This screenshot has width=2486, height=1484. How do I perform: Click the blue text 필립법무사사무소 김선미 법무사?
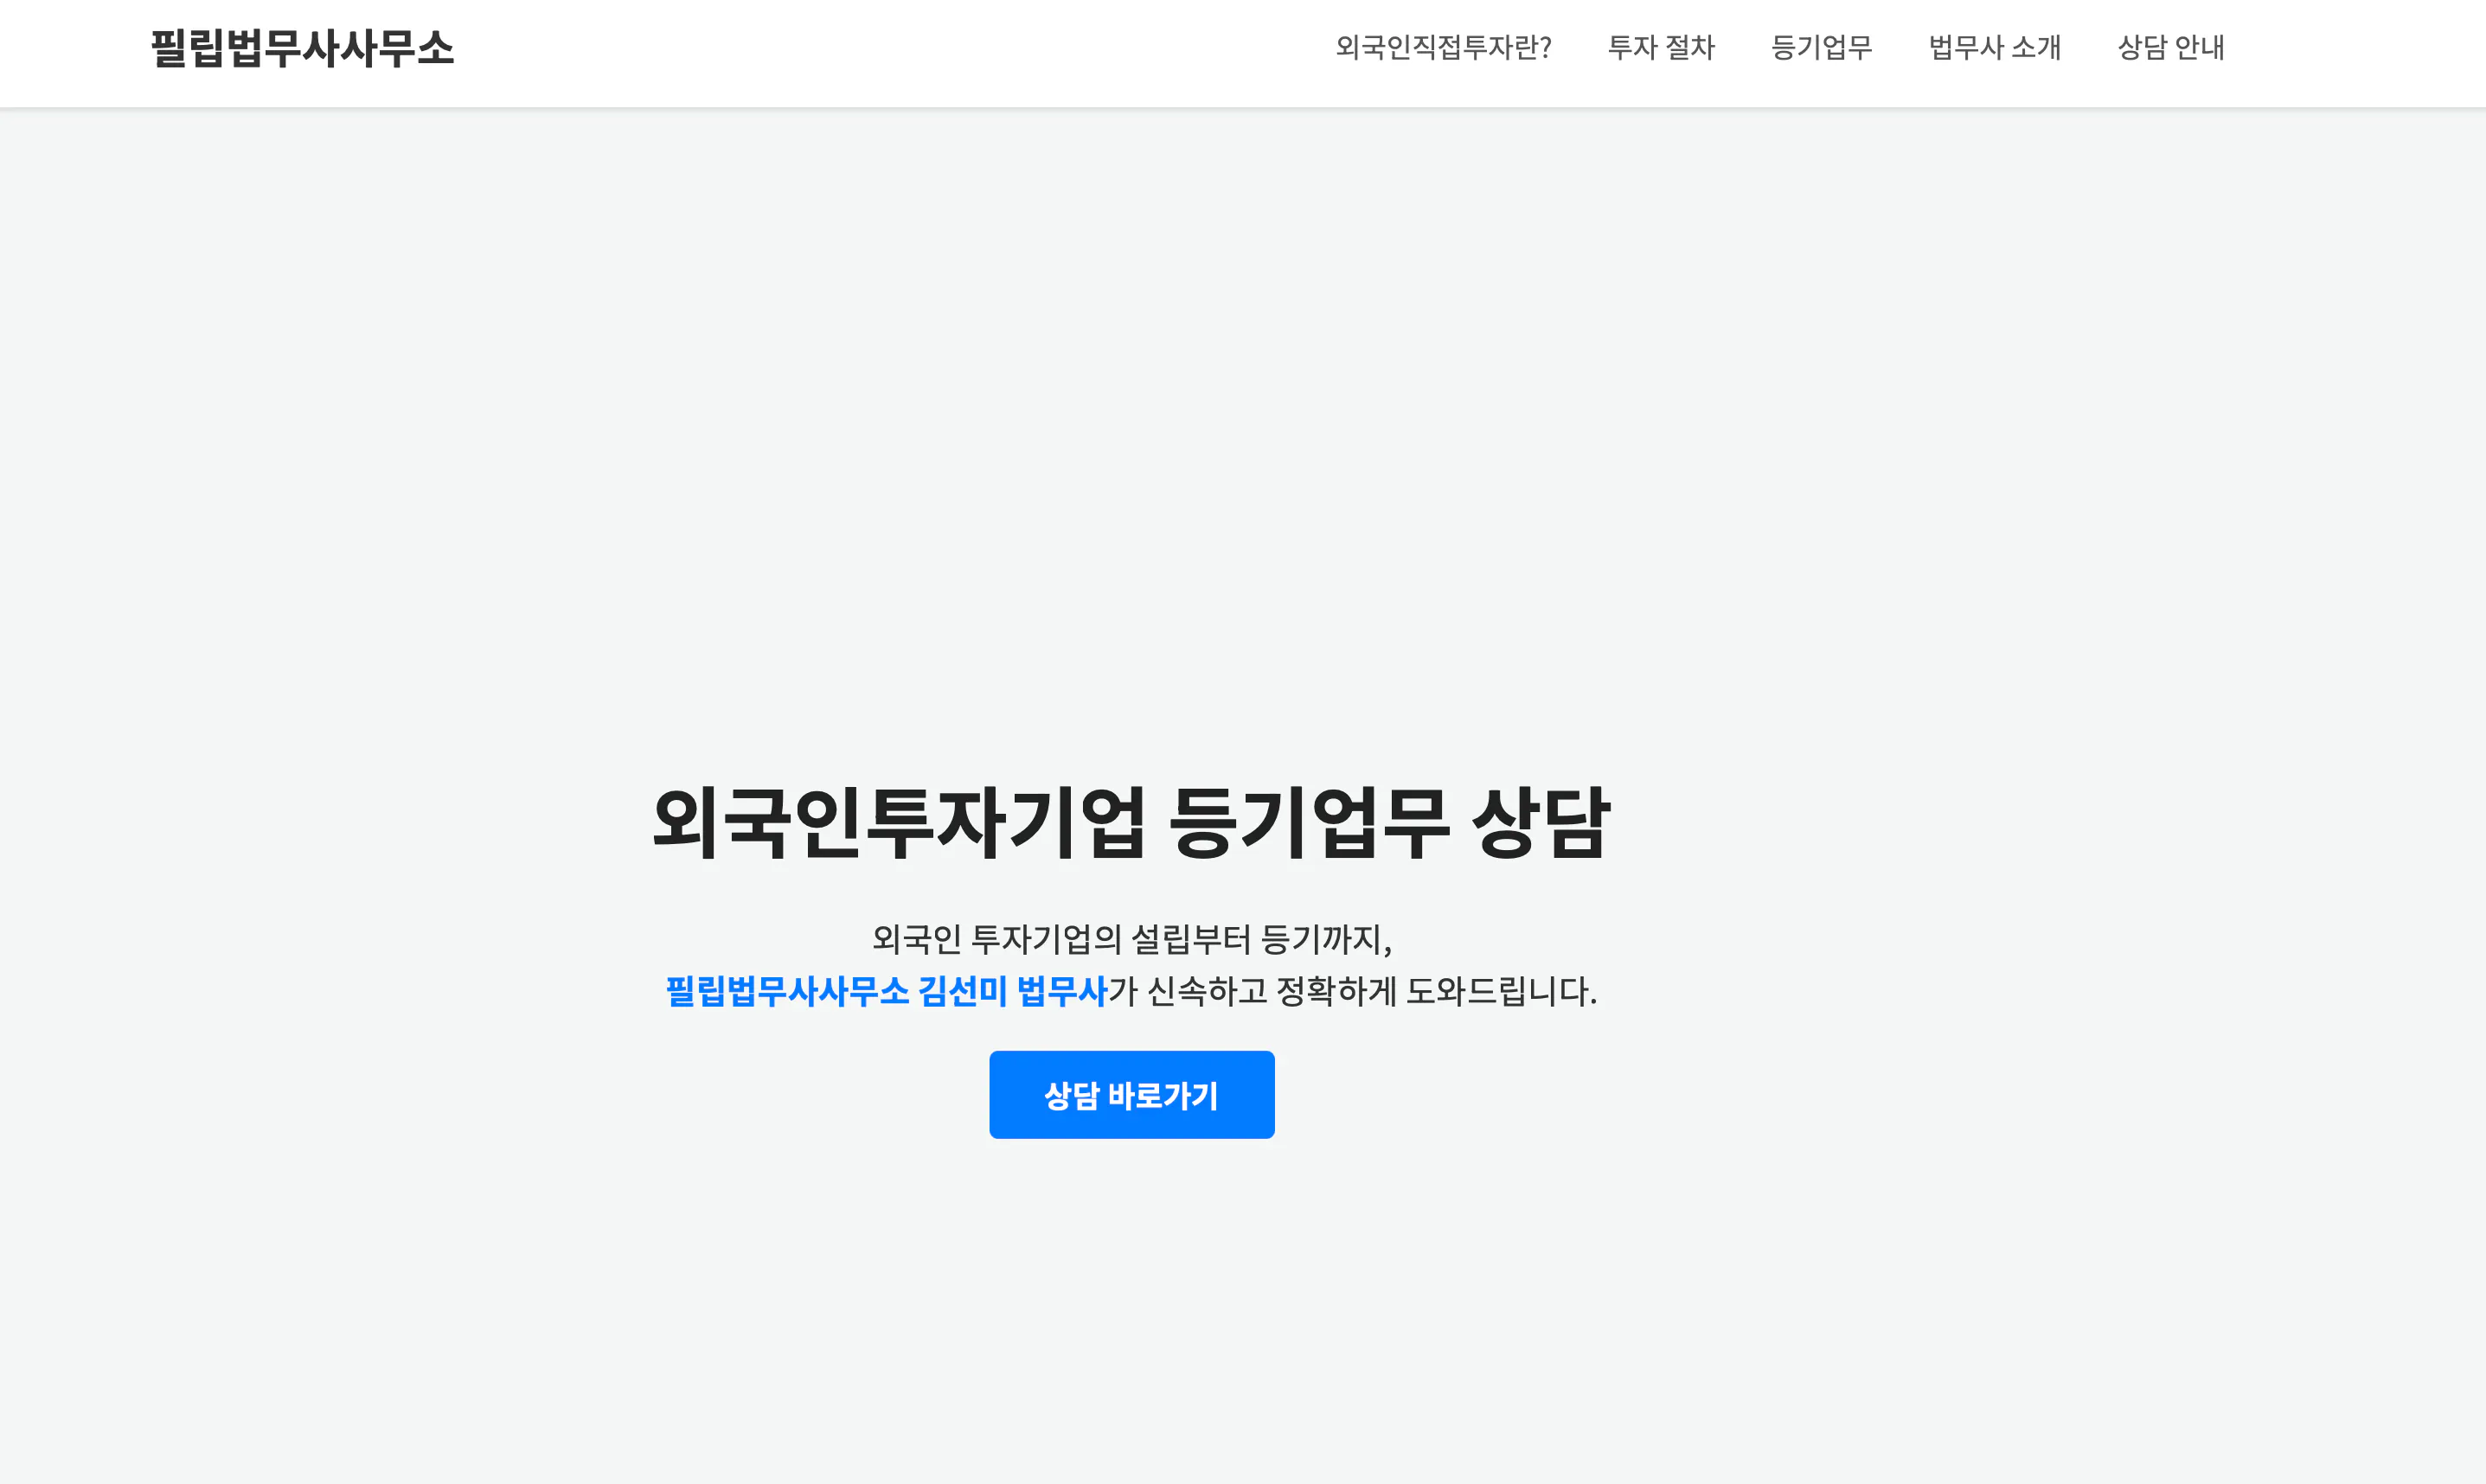886,991
